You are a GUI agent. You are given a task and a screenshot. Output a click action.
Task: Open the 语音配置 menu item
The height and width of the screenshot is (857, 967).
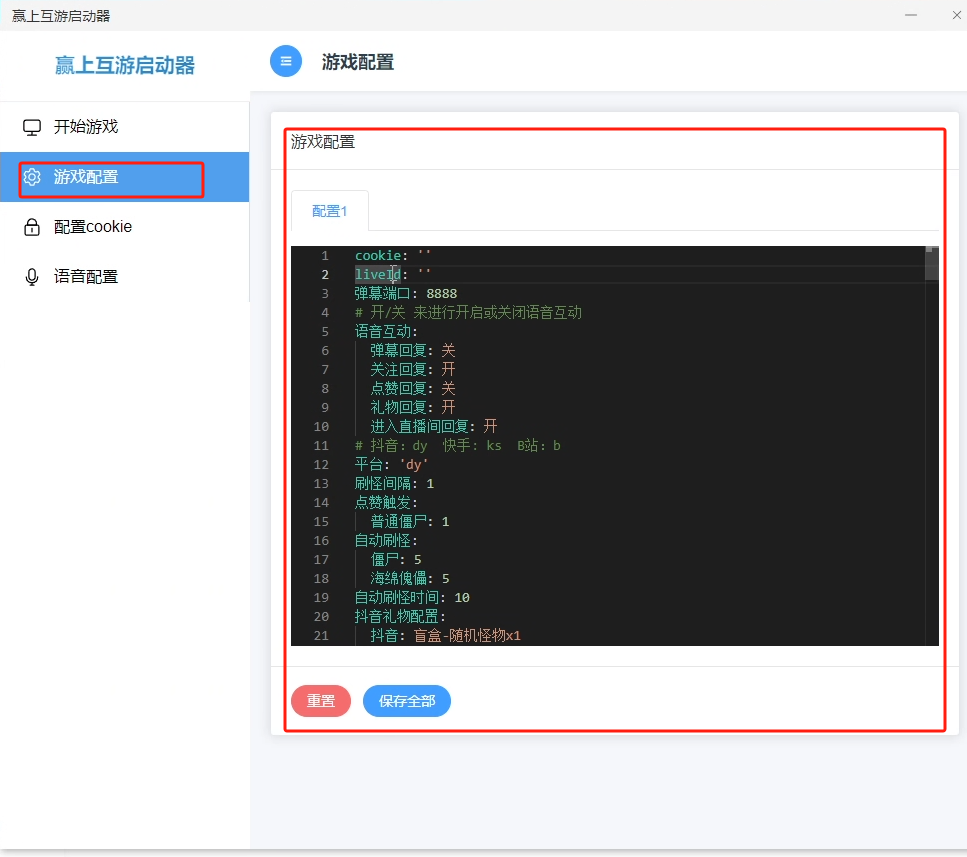86,277
